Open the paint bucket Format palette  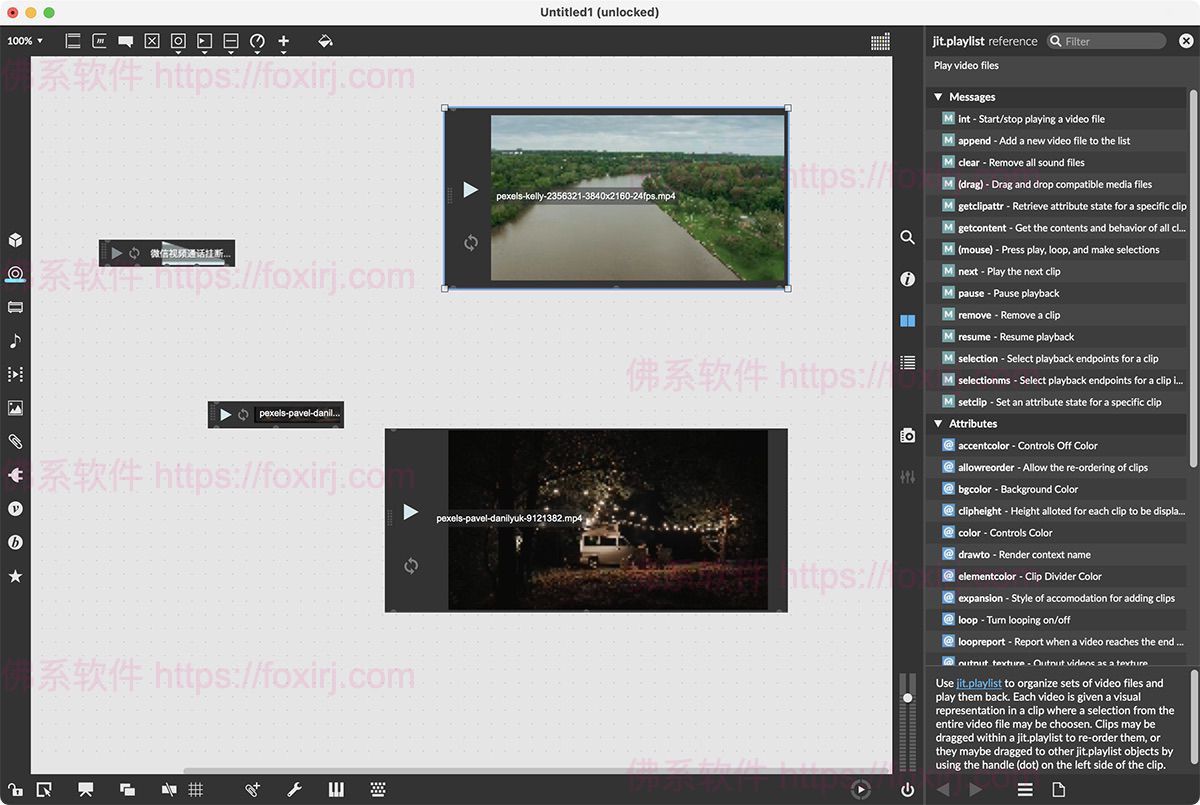pyautogui.click(x=325, y=41)
